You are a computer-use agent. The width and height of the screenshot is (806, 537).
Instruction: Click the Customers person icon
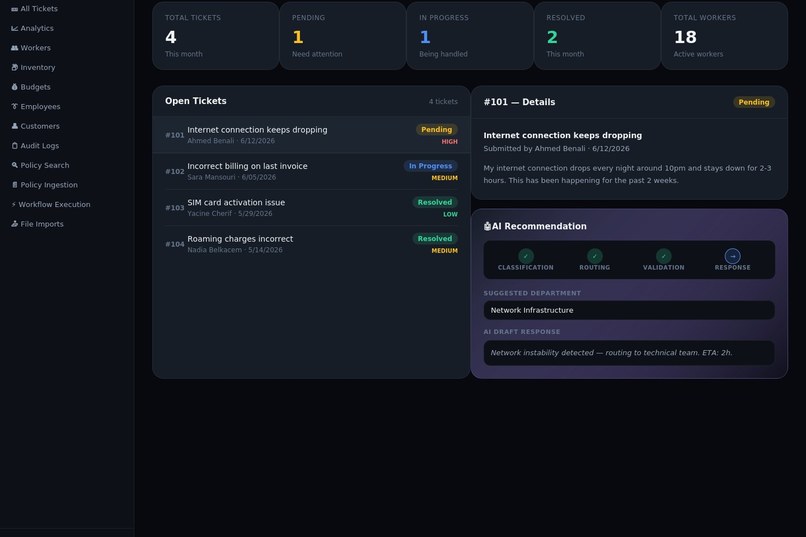coord(14,126)
